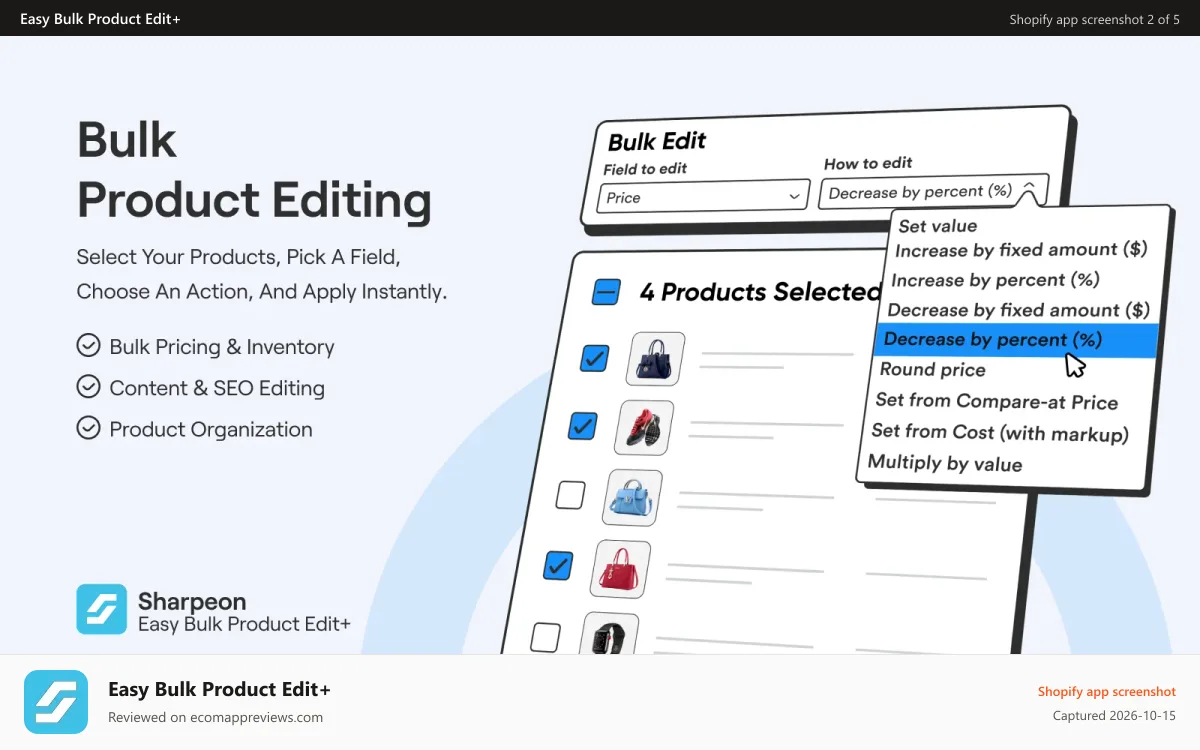Toggle the select-all checkbox beside 4 Products Selected

(606, 292)
